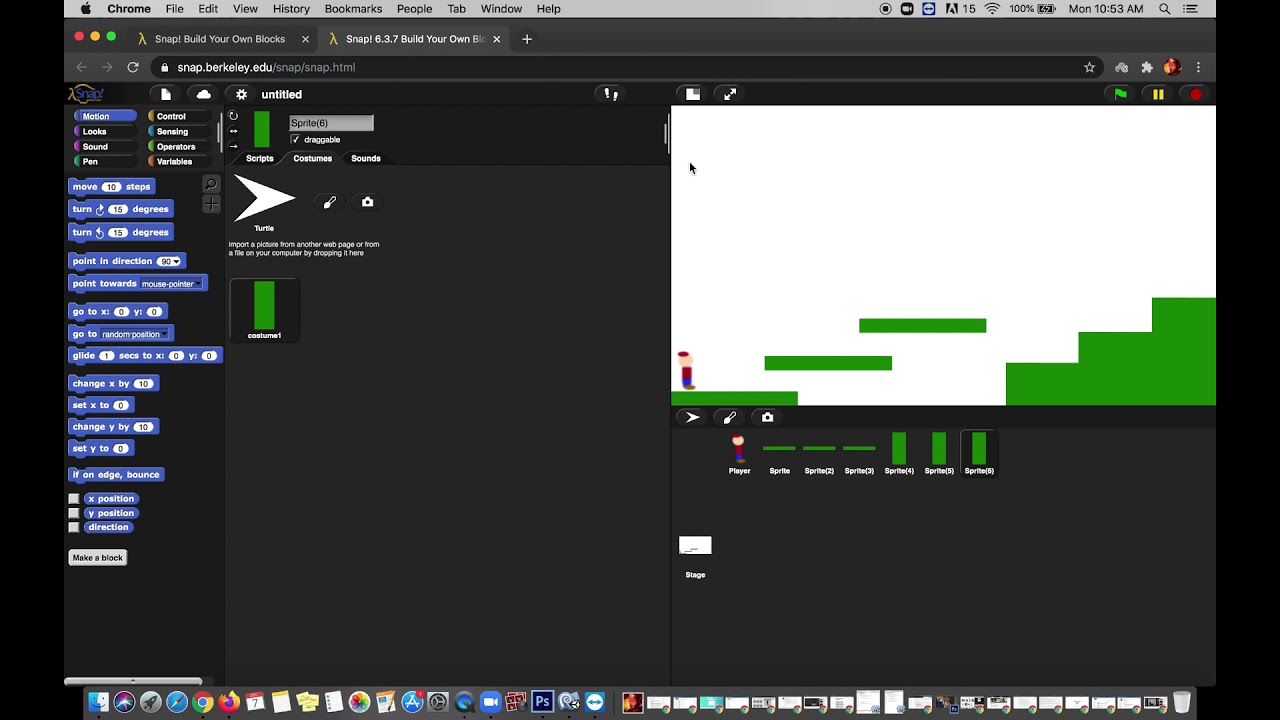Open the settings gear menu in Snap!
The height and width of the screenshot is (720, 1280).
pos(241,94)
